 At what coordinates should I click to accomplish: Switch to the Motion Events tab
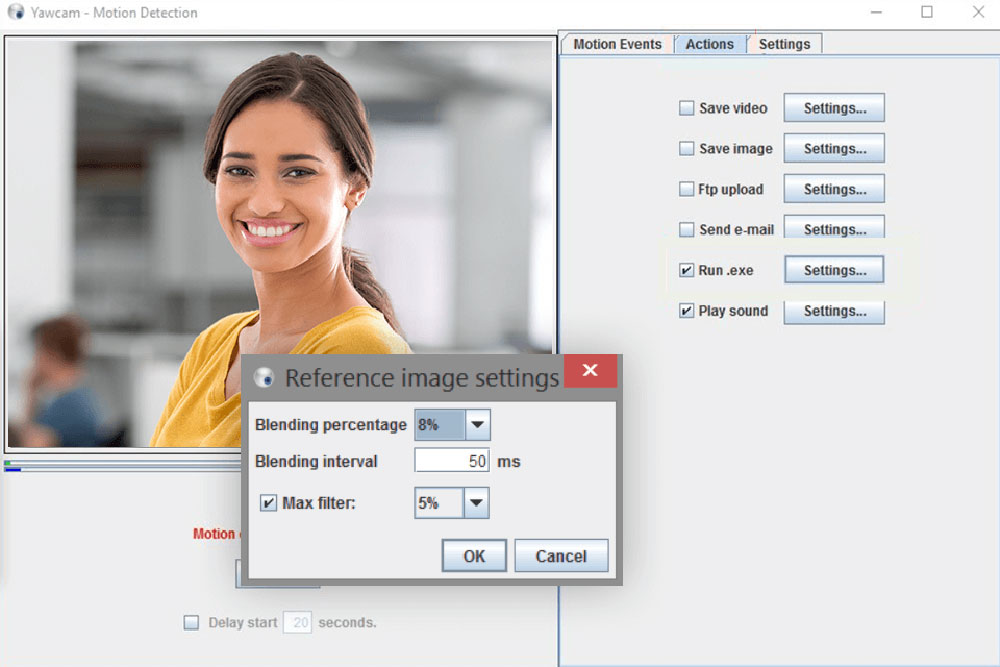tap(616, 44)
